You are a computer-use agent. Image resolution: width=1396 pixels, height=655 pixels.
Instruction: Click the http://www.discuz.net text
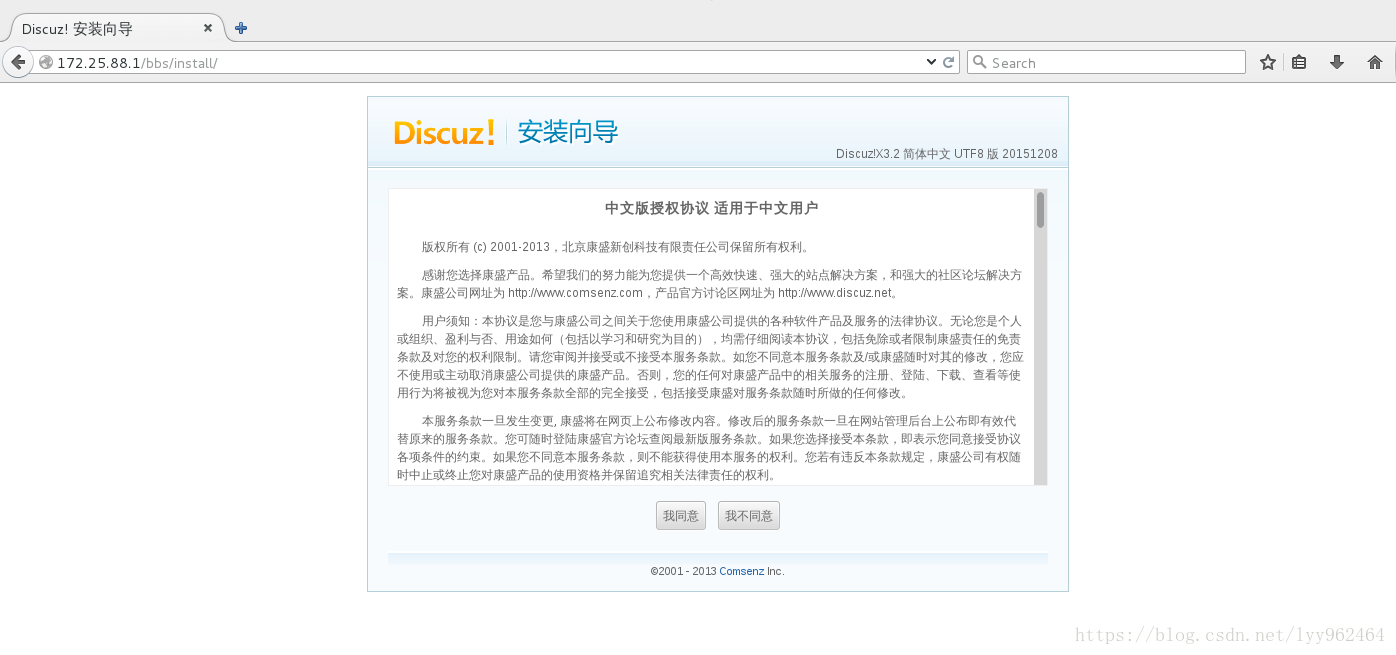[x=834, y=293]
